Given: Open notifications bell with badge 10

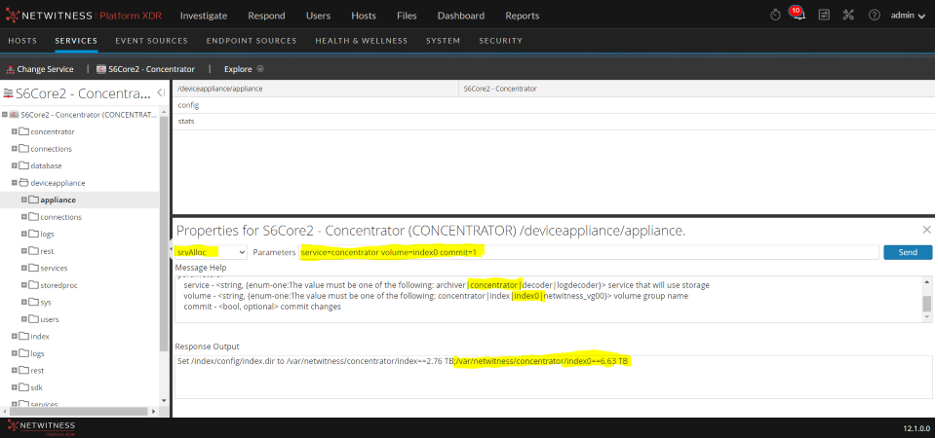Looking at the screenshot, I should coord(798,14).
